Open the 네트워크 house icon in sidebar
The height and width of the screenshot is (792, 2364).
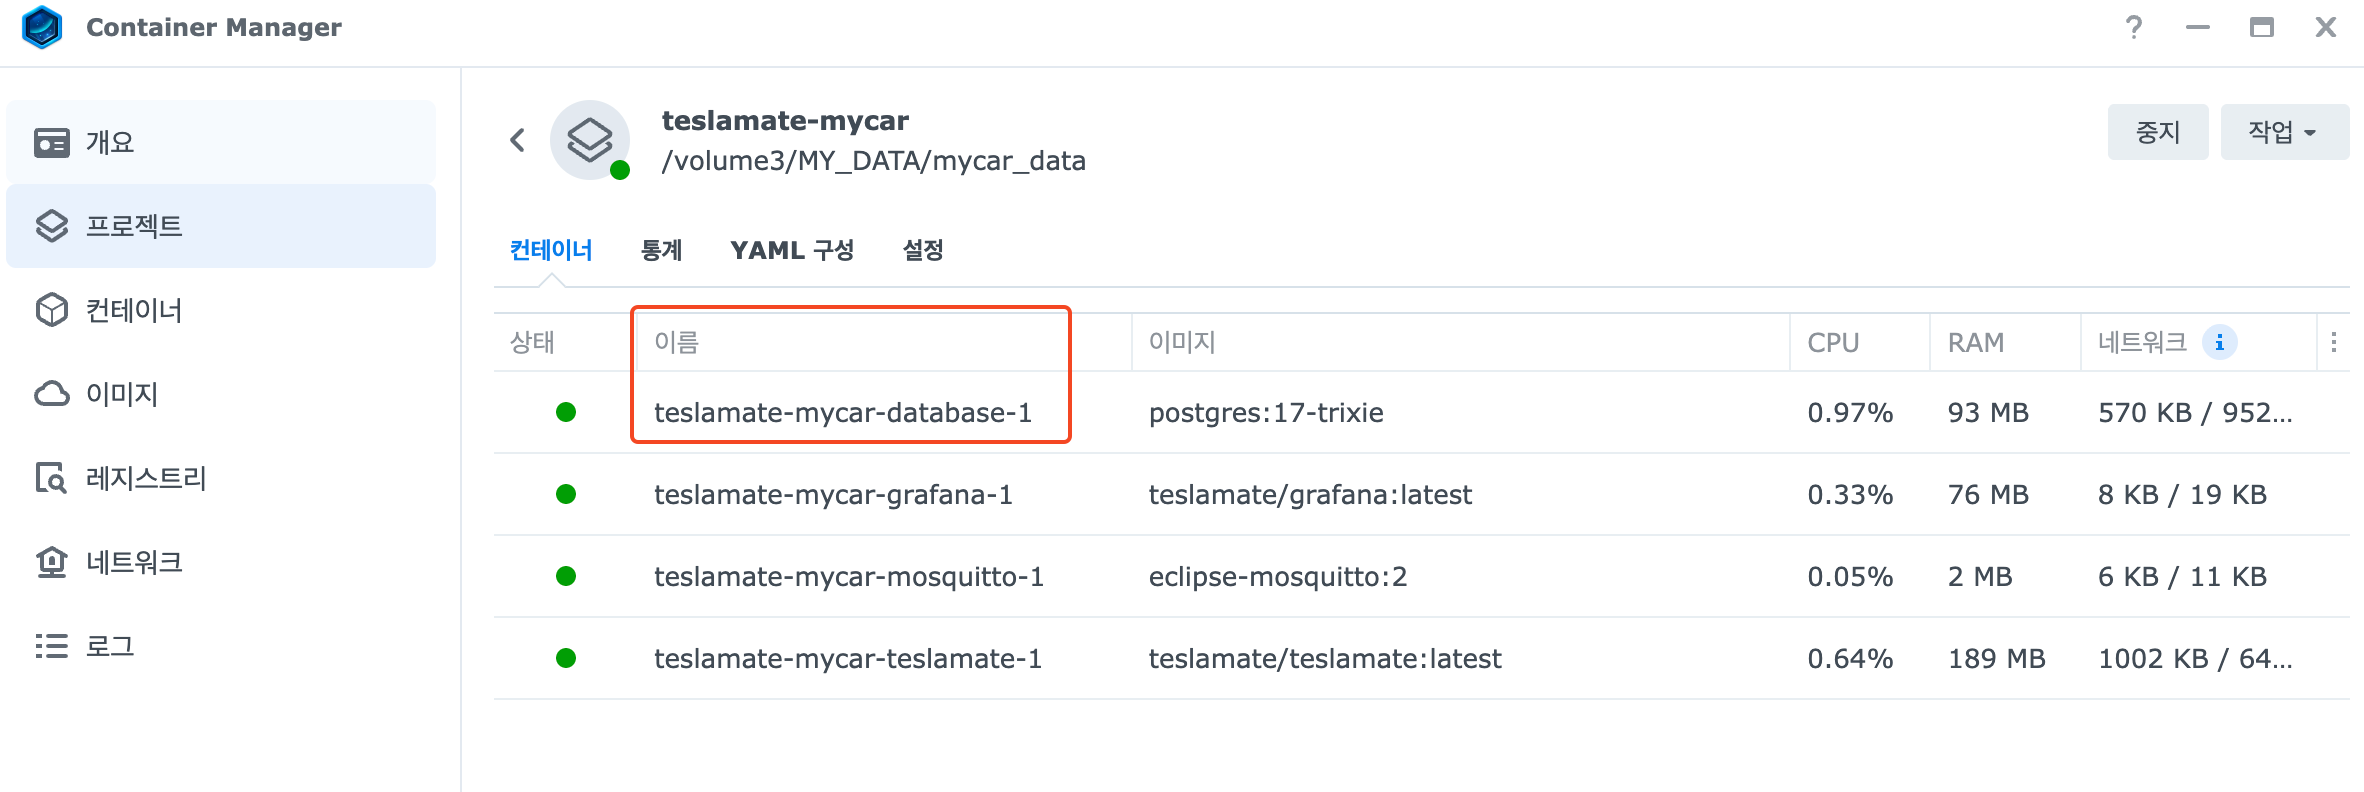[52, 562]
